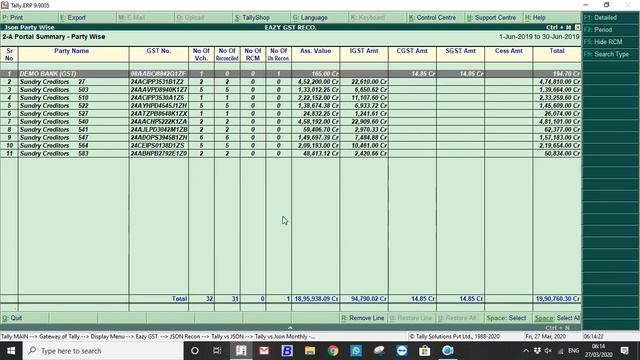
Task: Click the Cess Amt column header
Action: [509, 51]
